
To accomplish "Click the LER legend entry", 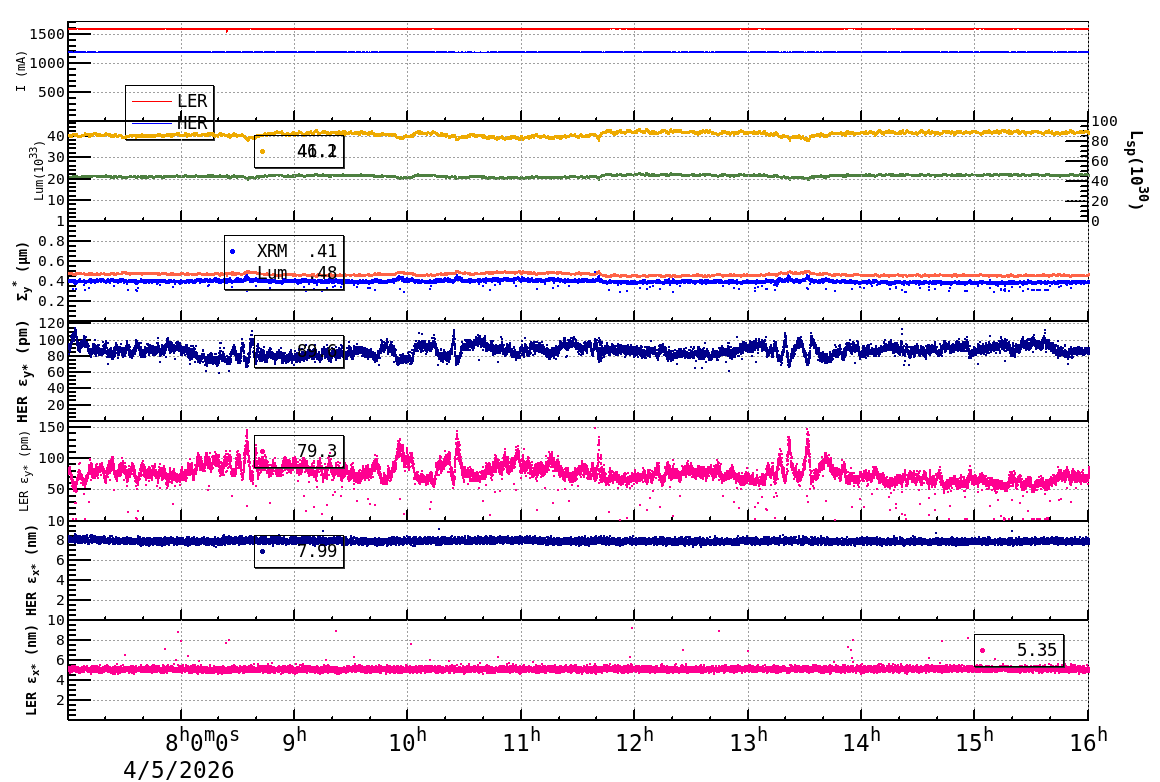I will [169, 101].
